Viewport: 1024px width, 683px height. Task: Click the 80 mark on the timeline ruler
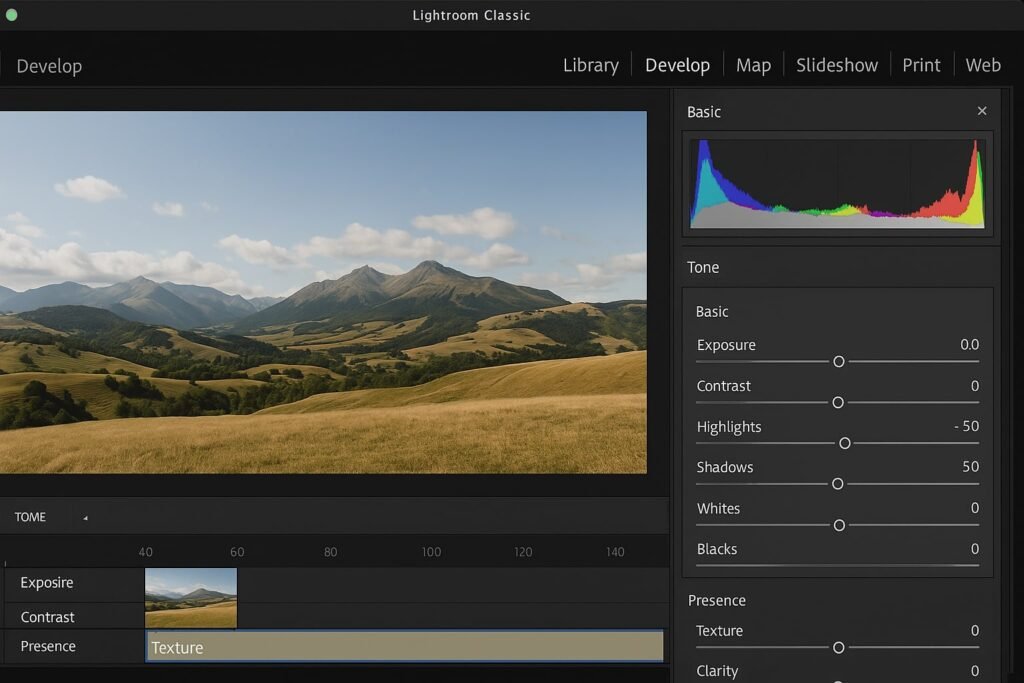click(330, 552)
